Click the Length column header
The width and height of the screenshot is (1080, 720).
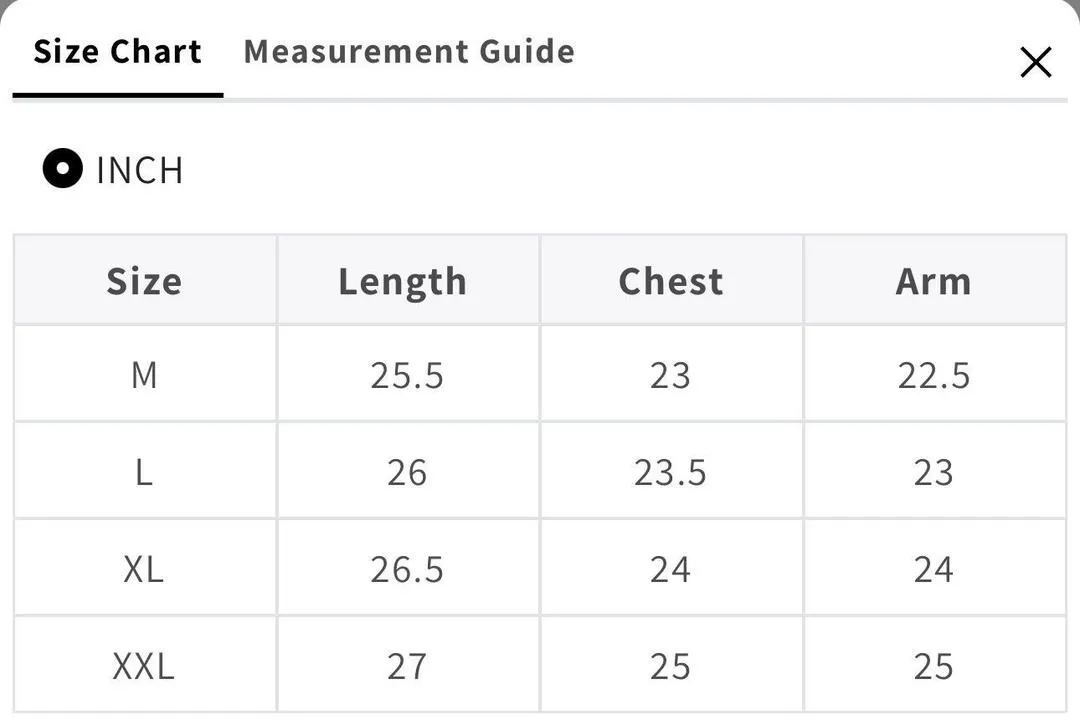[x=402, y=281]
